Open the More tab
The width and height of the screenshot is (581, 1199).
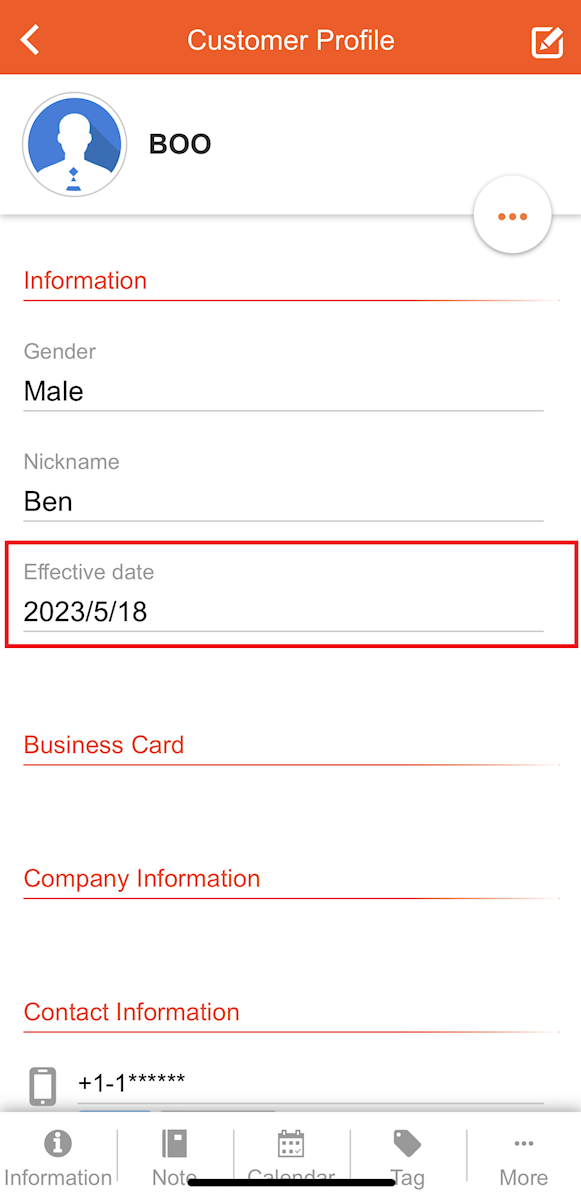pos(524,1159)
